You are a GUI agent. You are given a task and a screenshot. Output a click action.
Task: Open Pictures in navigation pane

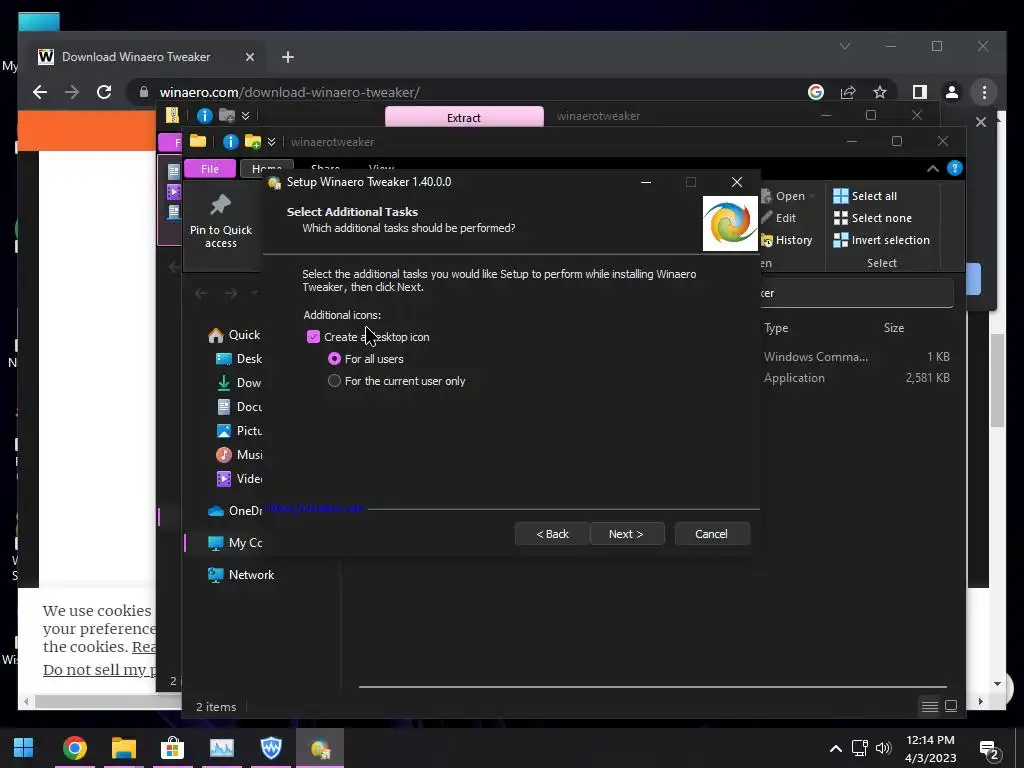pos(238,431)
